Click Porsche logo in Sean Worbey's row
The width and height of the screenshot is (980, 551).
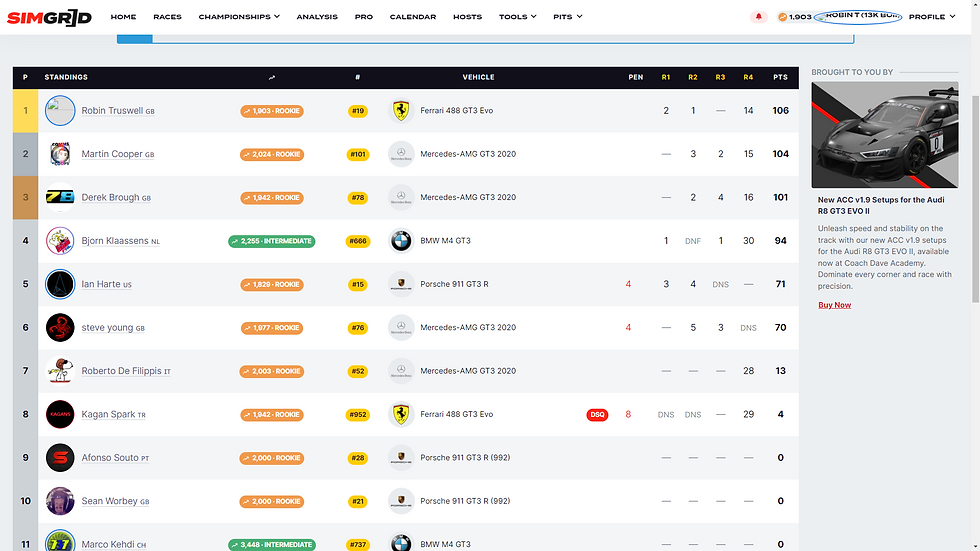[x=401, y=501]
